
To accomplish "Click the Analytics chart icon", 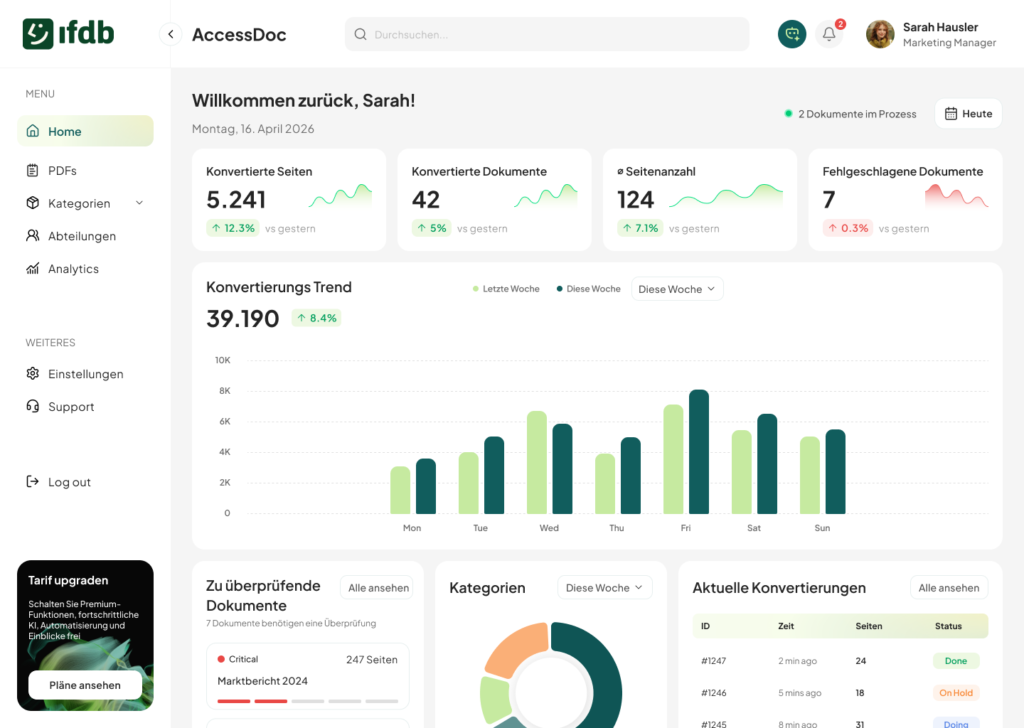I will tap(33, 268).
